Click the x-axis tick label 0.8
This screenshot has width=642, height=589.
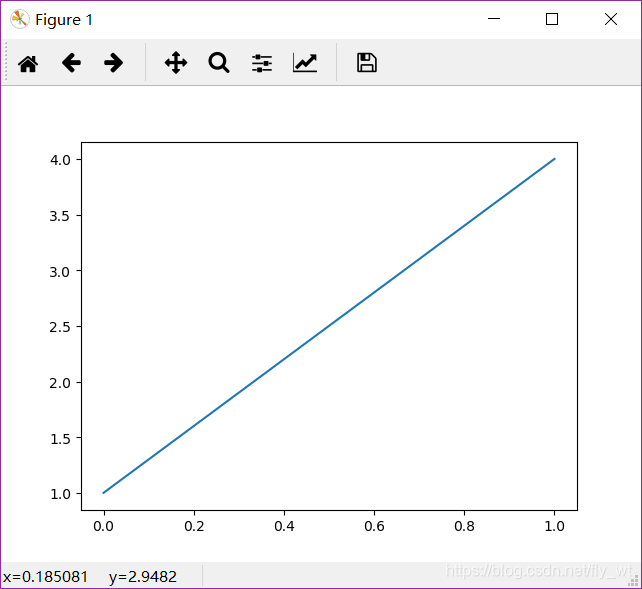464,526
